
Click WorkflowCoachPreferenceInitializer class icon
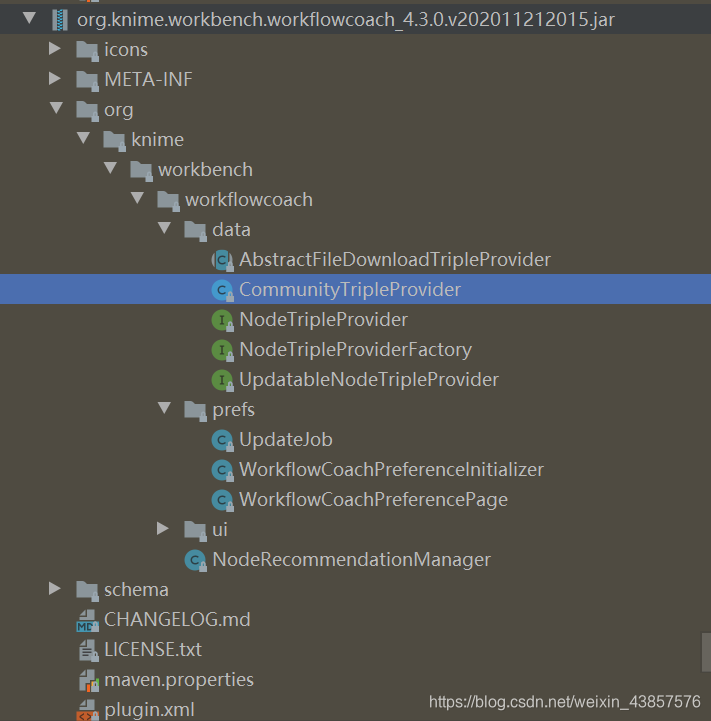click(x=223, y=470)
